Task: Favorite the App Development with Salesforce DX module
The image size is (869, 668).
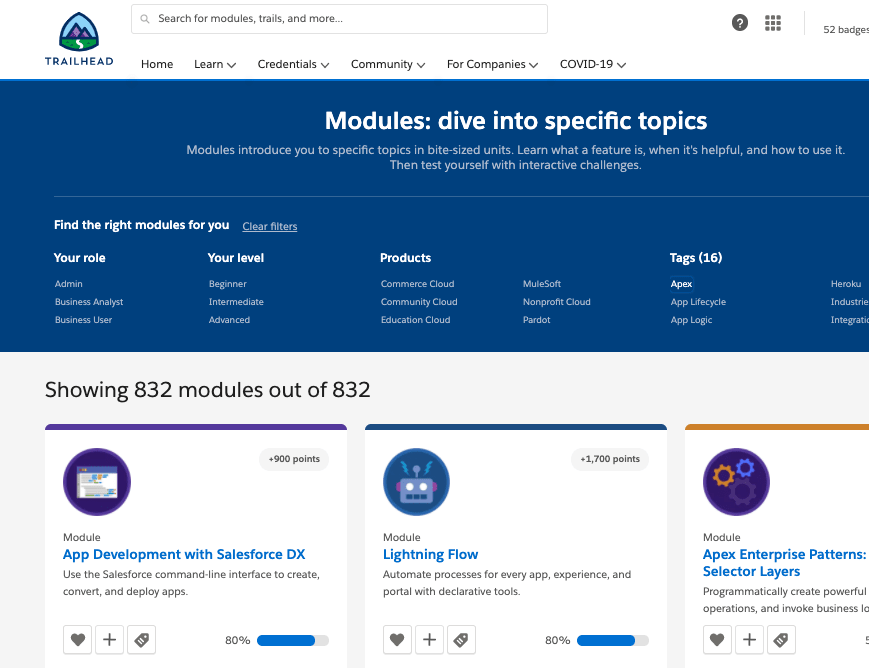Action: click(x=78, y=640)
